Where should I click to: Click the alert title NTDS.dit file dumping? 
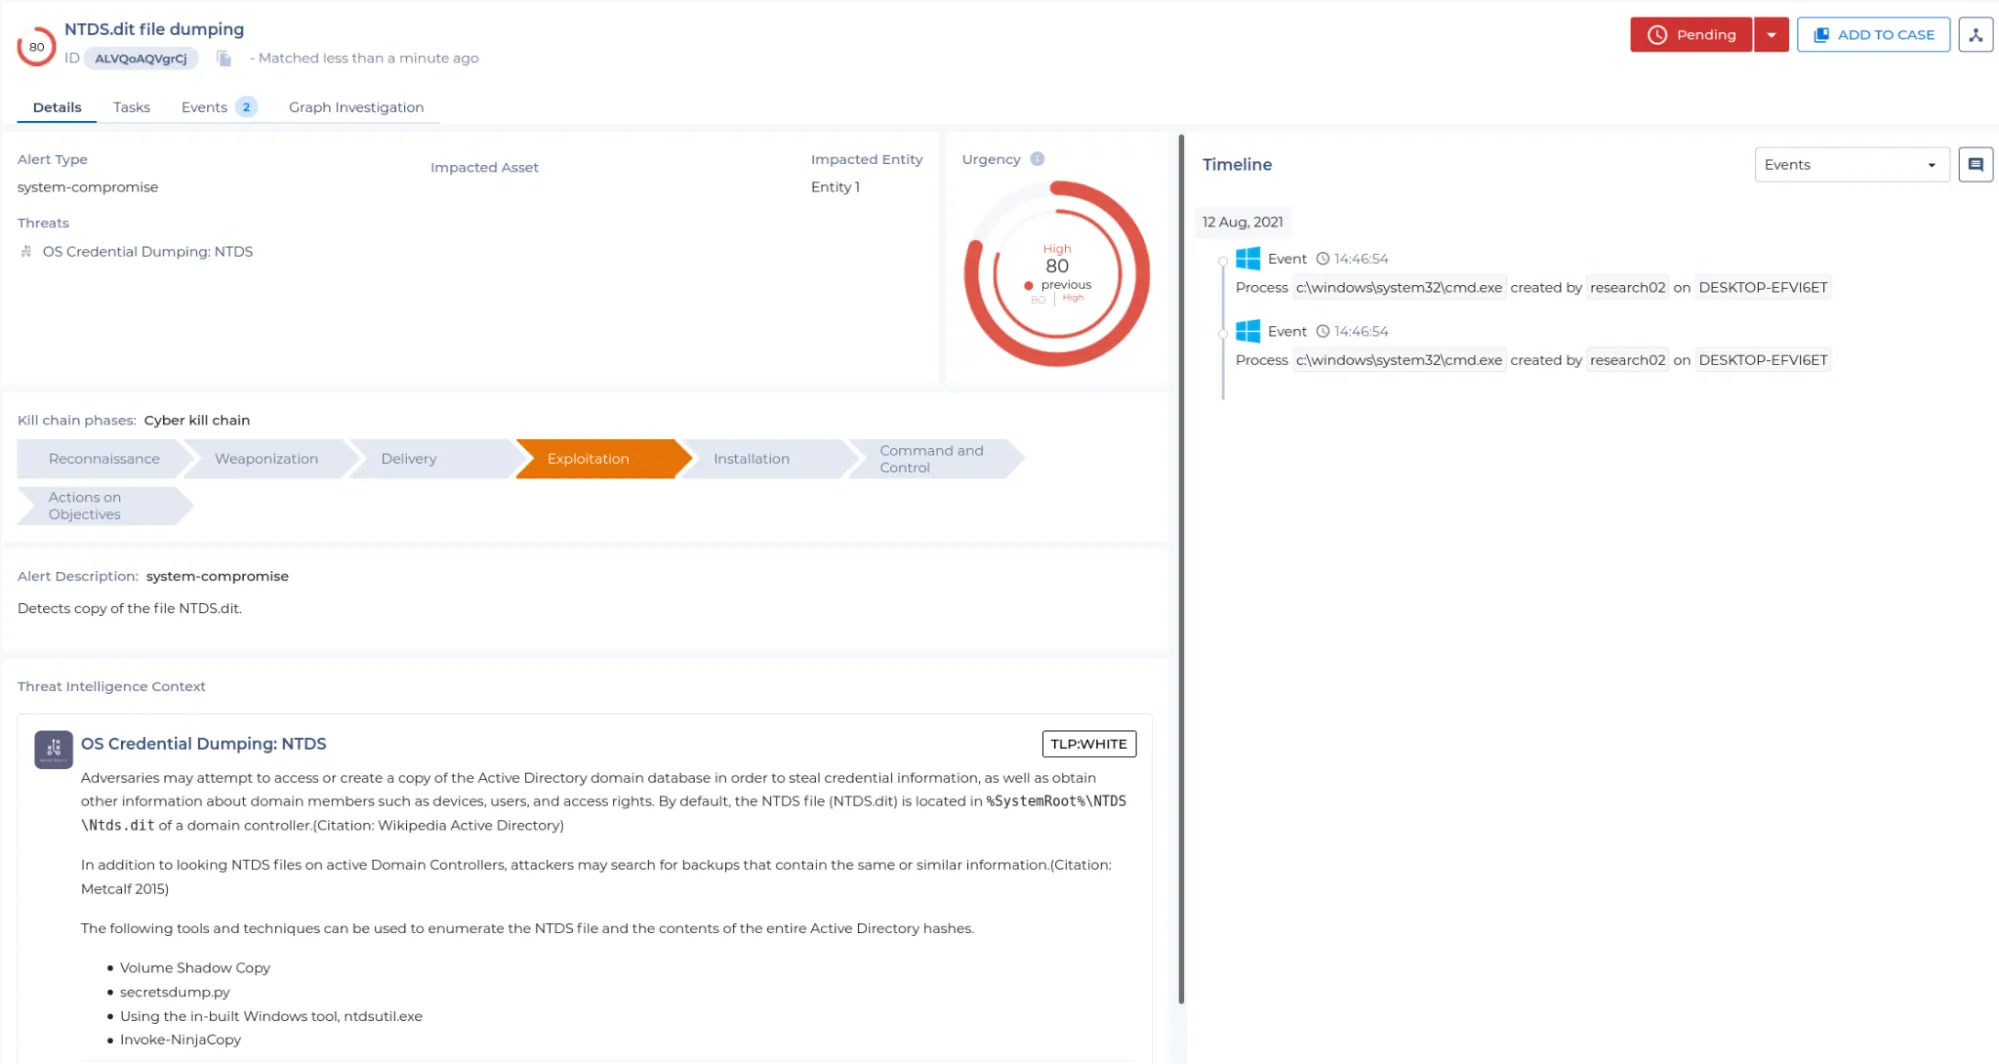(154, 29)
